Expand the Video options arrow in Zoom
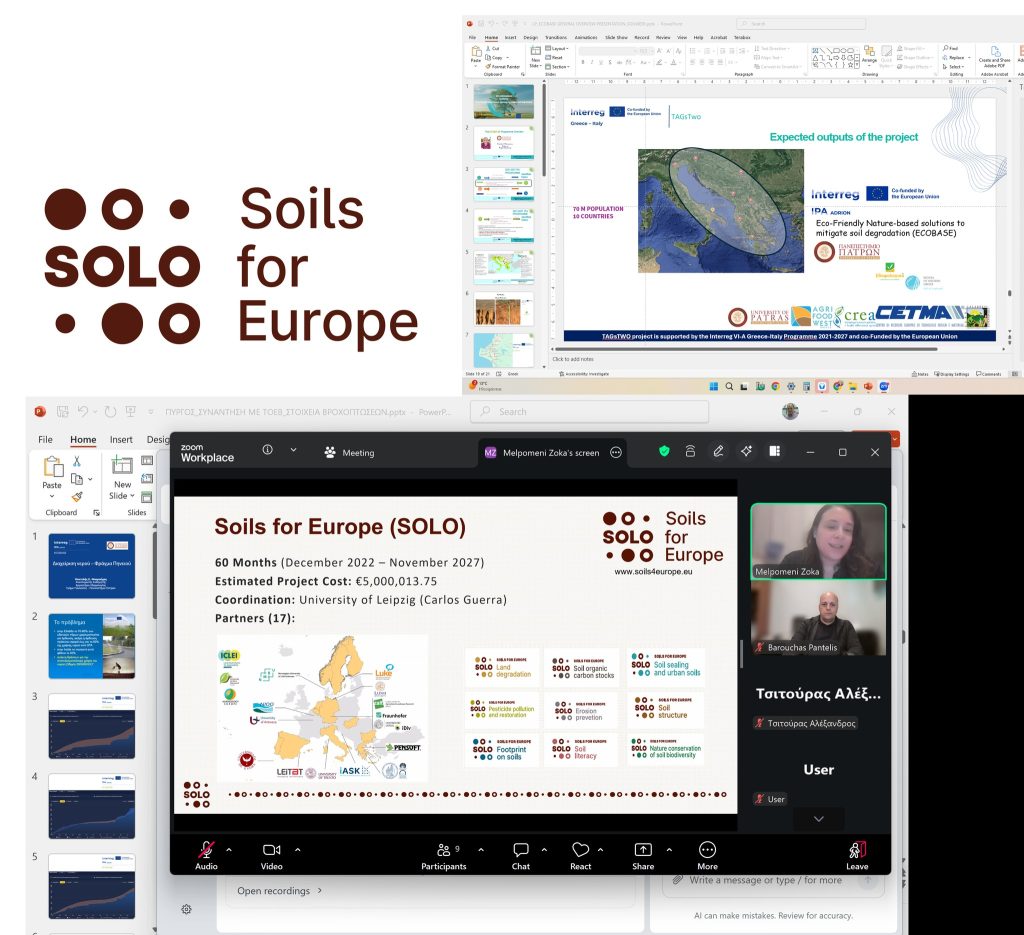The image size is (1024, 935). point(298,849)
